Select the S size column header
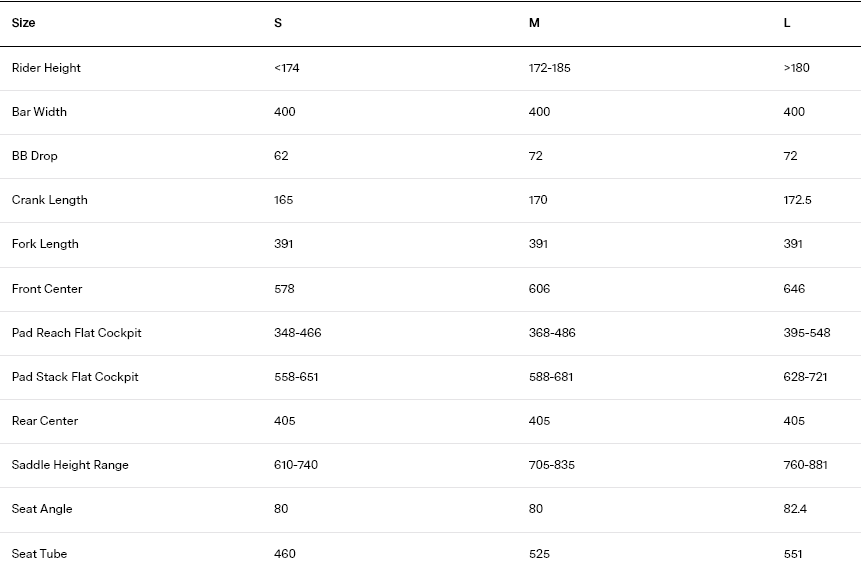The width and height of the screenshot is (861, 571). pos(278,23)
